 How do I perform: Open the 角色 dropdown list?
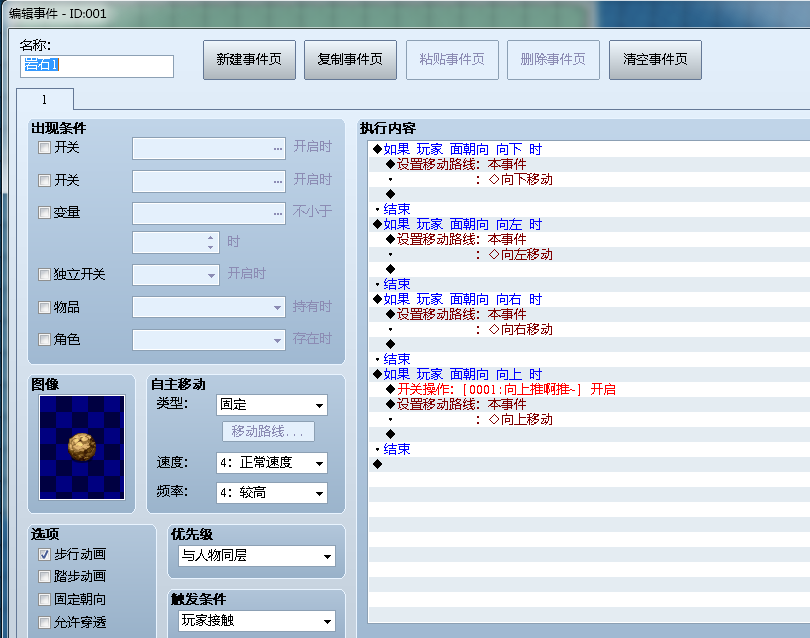point(209,340)
